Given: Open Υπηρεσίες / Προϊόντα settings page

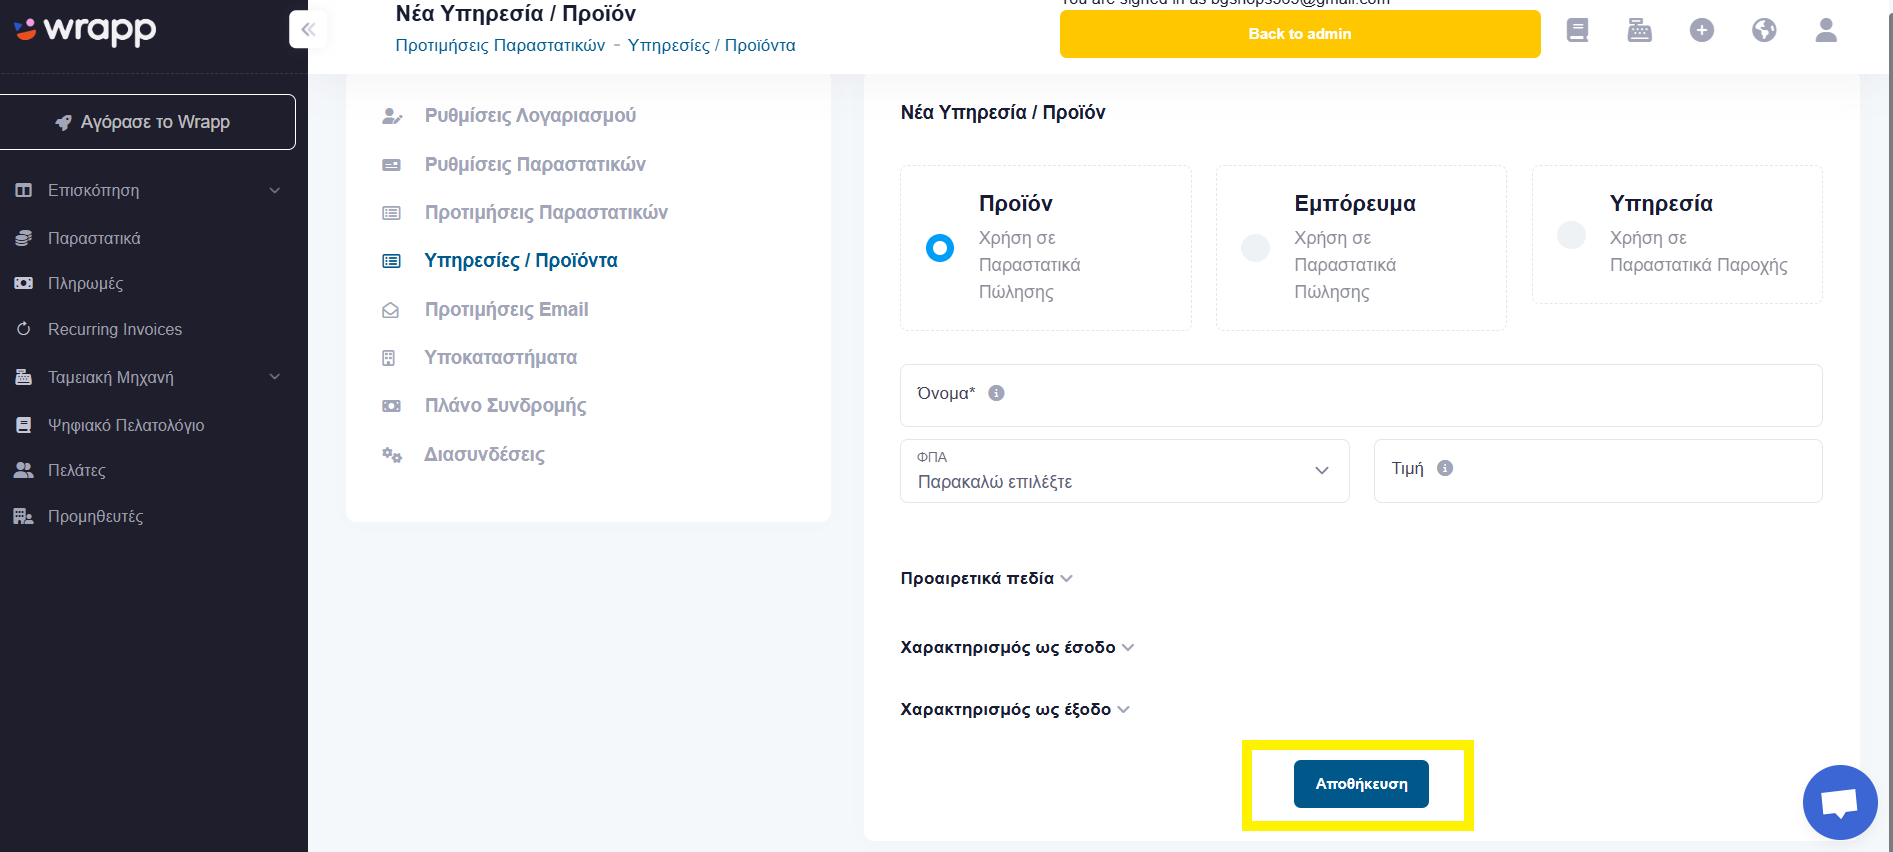Looking at the screenshot, I should 521,261.
